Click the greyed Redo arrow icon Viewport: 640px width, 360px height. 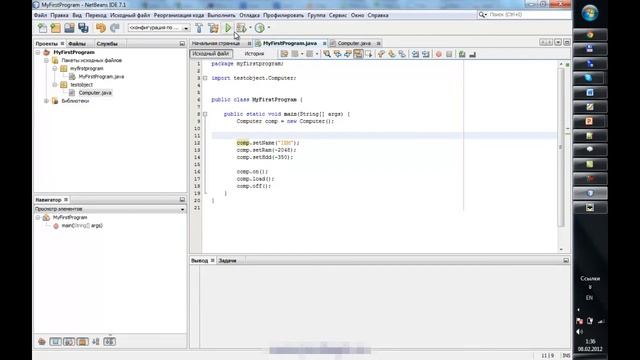pyautogui.click(x=115, y=28)
